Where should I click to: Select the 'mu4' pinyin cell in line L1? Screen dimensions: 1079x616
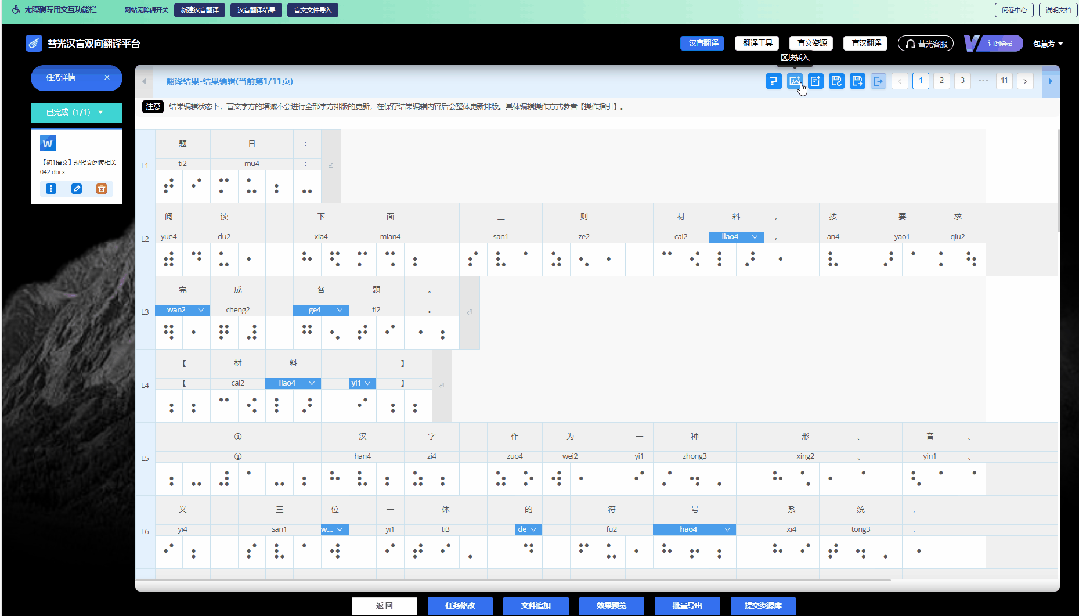coord(252,164)
